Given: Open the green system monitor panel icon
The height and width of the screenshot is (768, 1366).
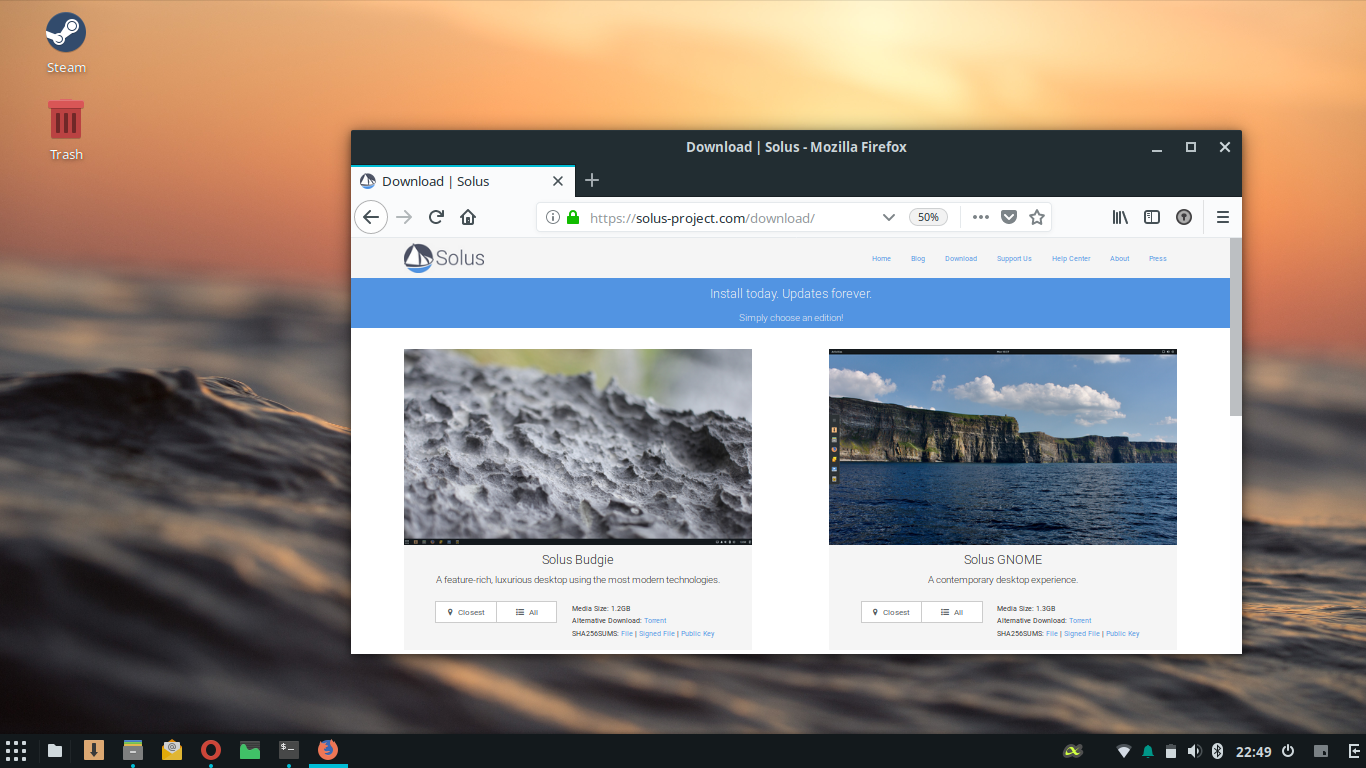Looking at the screenshot, I should tap(250, 750).
